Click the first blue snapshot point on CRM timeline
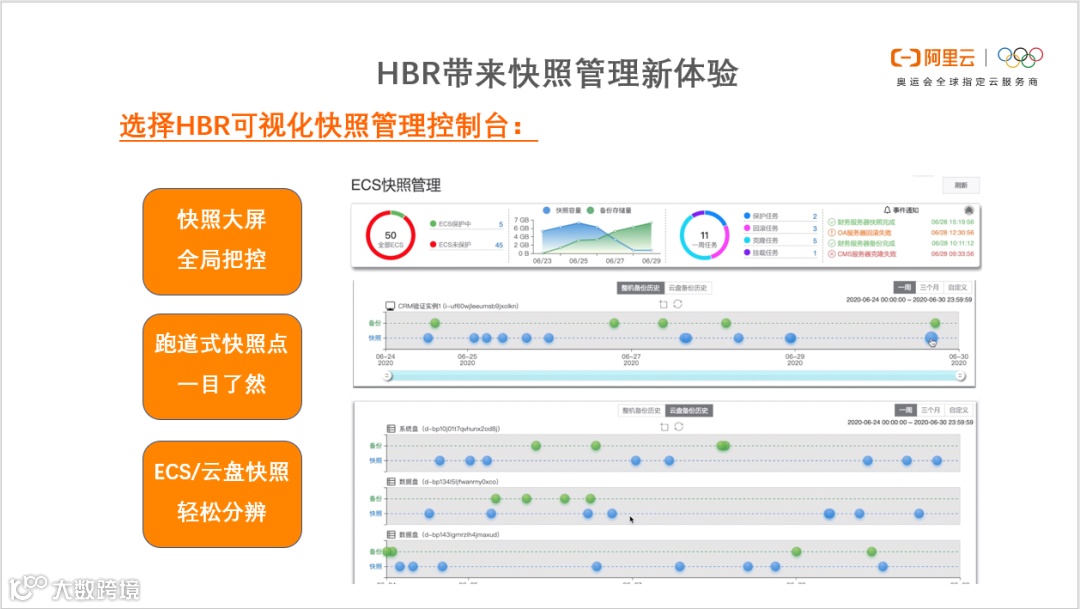This screenshot has width=1080, height=609. 428,338
